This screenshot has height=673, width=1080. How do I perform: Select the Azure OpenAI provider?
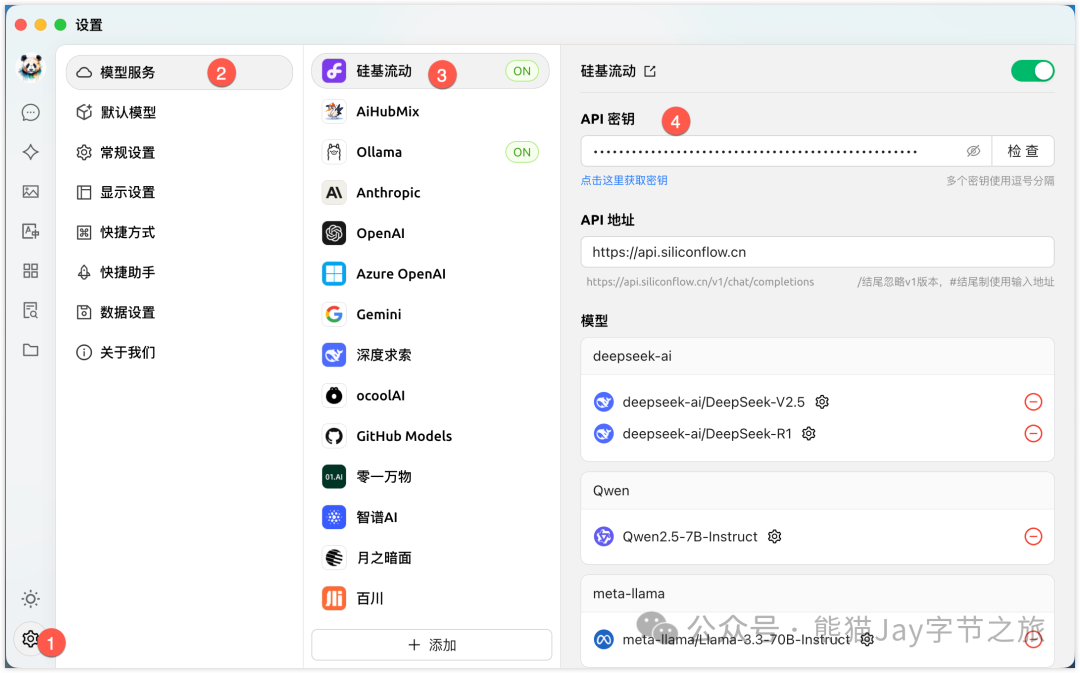(x=430, y=273)
